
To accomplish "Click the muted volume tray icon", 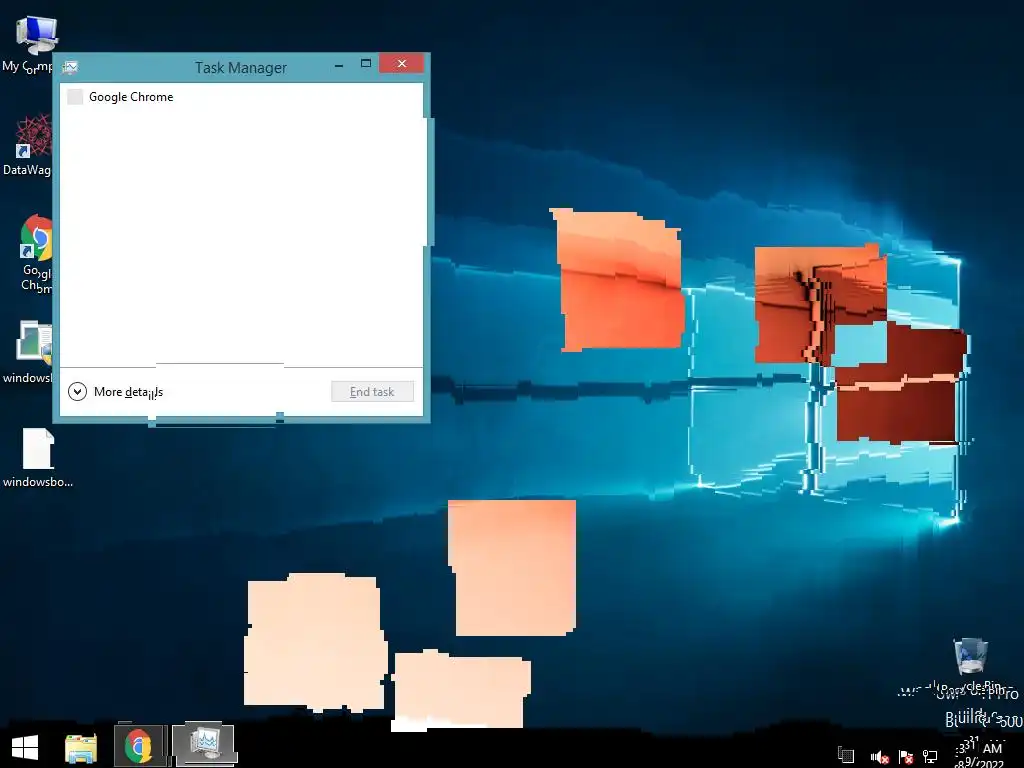I will (x=879, y=757).
